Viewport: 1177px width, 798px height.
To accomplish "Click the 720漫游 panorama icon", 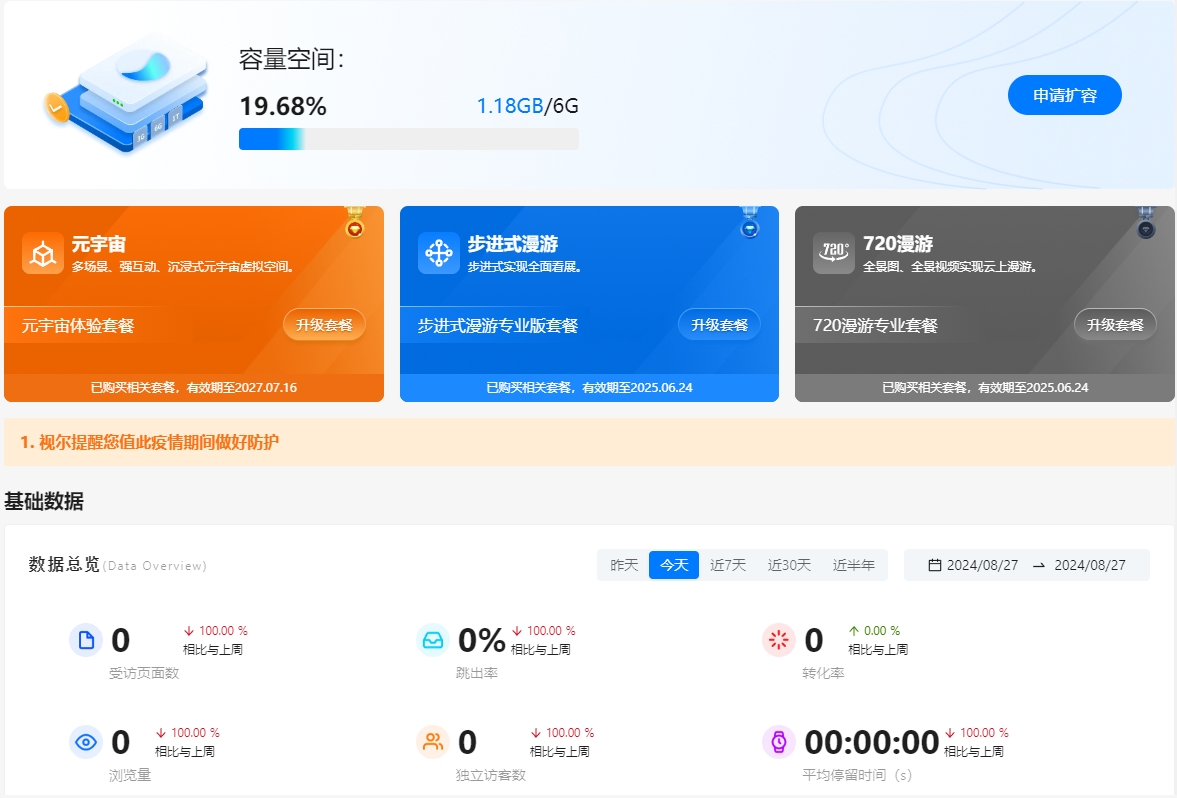I will (833, 252).
